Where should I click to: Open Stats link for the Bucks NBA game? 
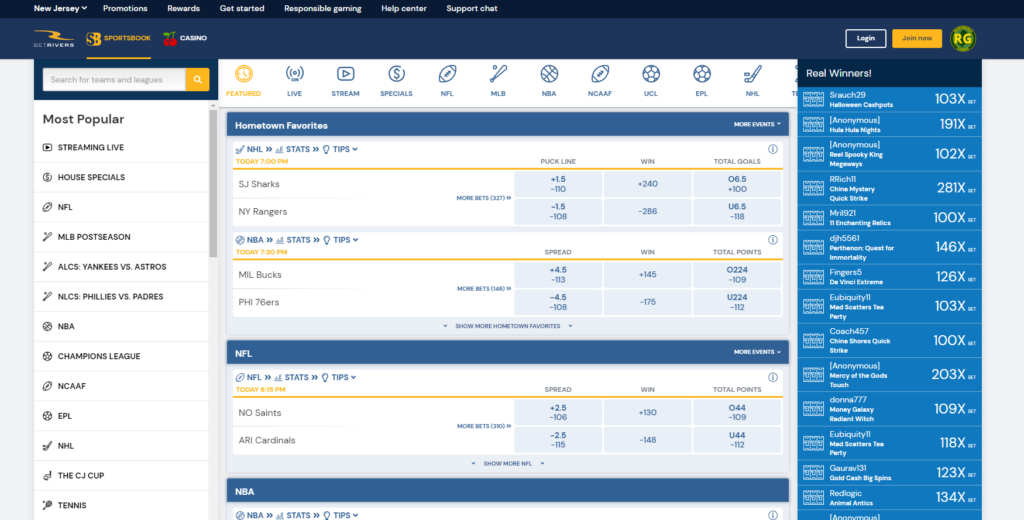[298, 240]
